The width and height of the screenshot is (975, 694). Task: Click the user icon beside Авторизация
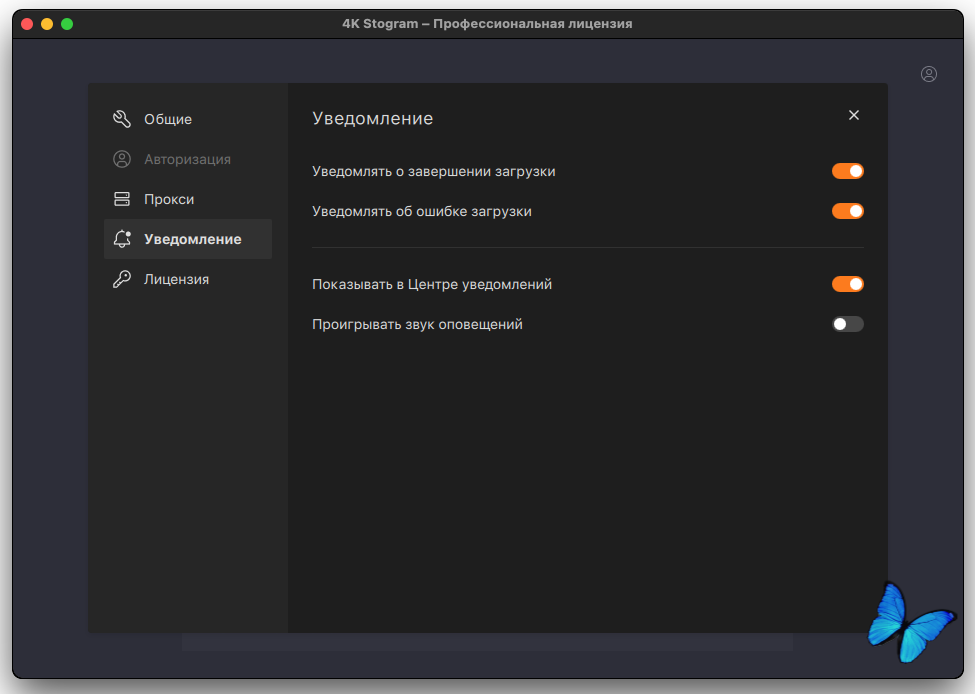(122, 159)
